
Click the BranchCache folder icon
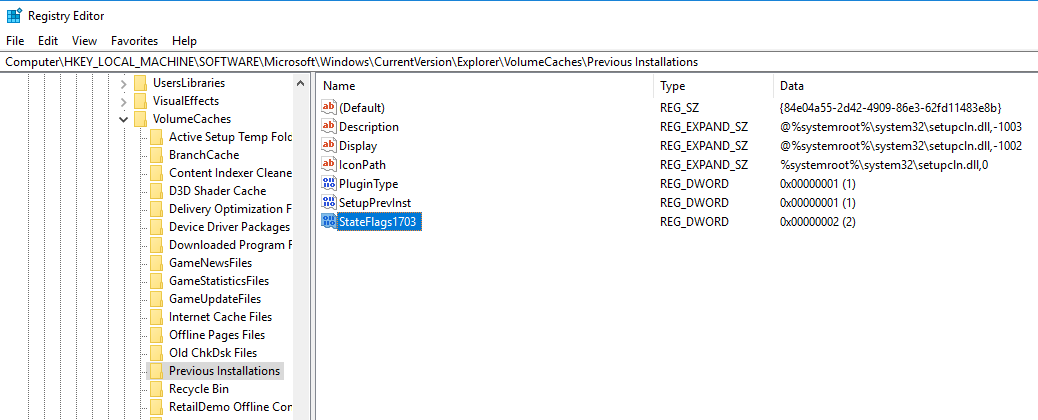(156, 154)
